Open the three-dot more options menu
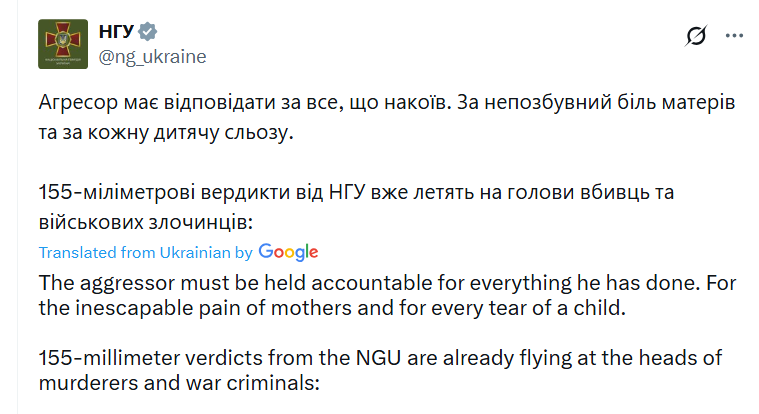This screenshot has width=759, height=414. [734, 35]
